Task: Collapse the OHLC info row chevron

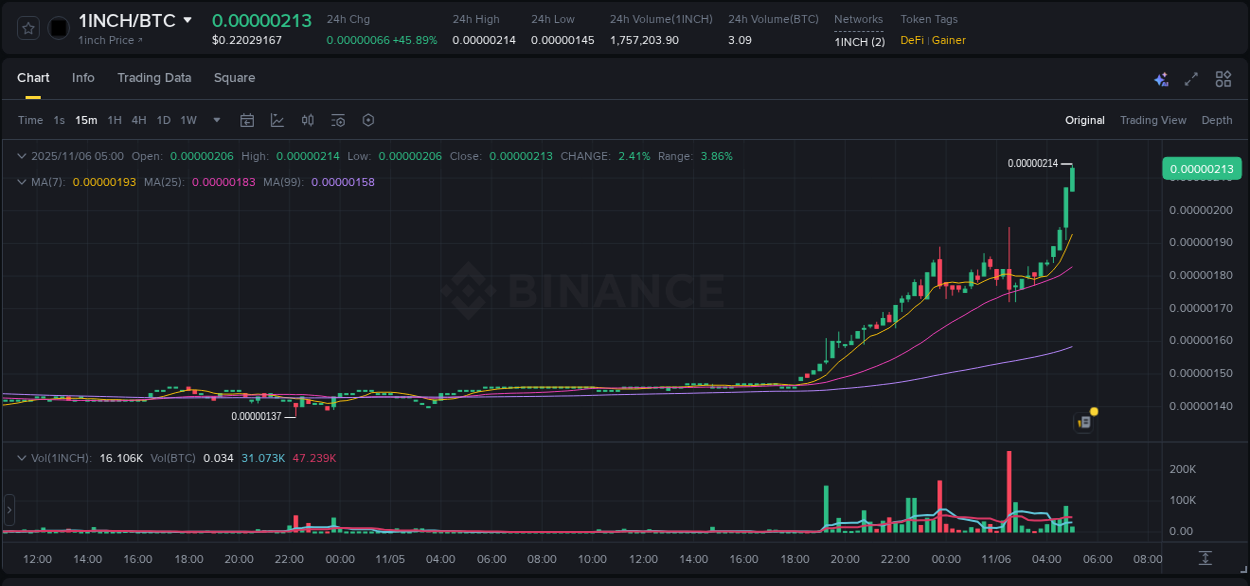Action: (x=22, y=156)
